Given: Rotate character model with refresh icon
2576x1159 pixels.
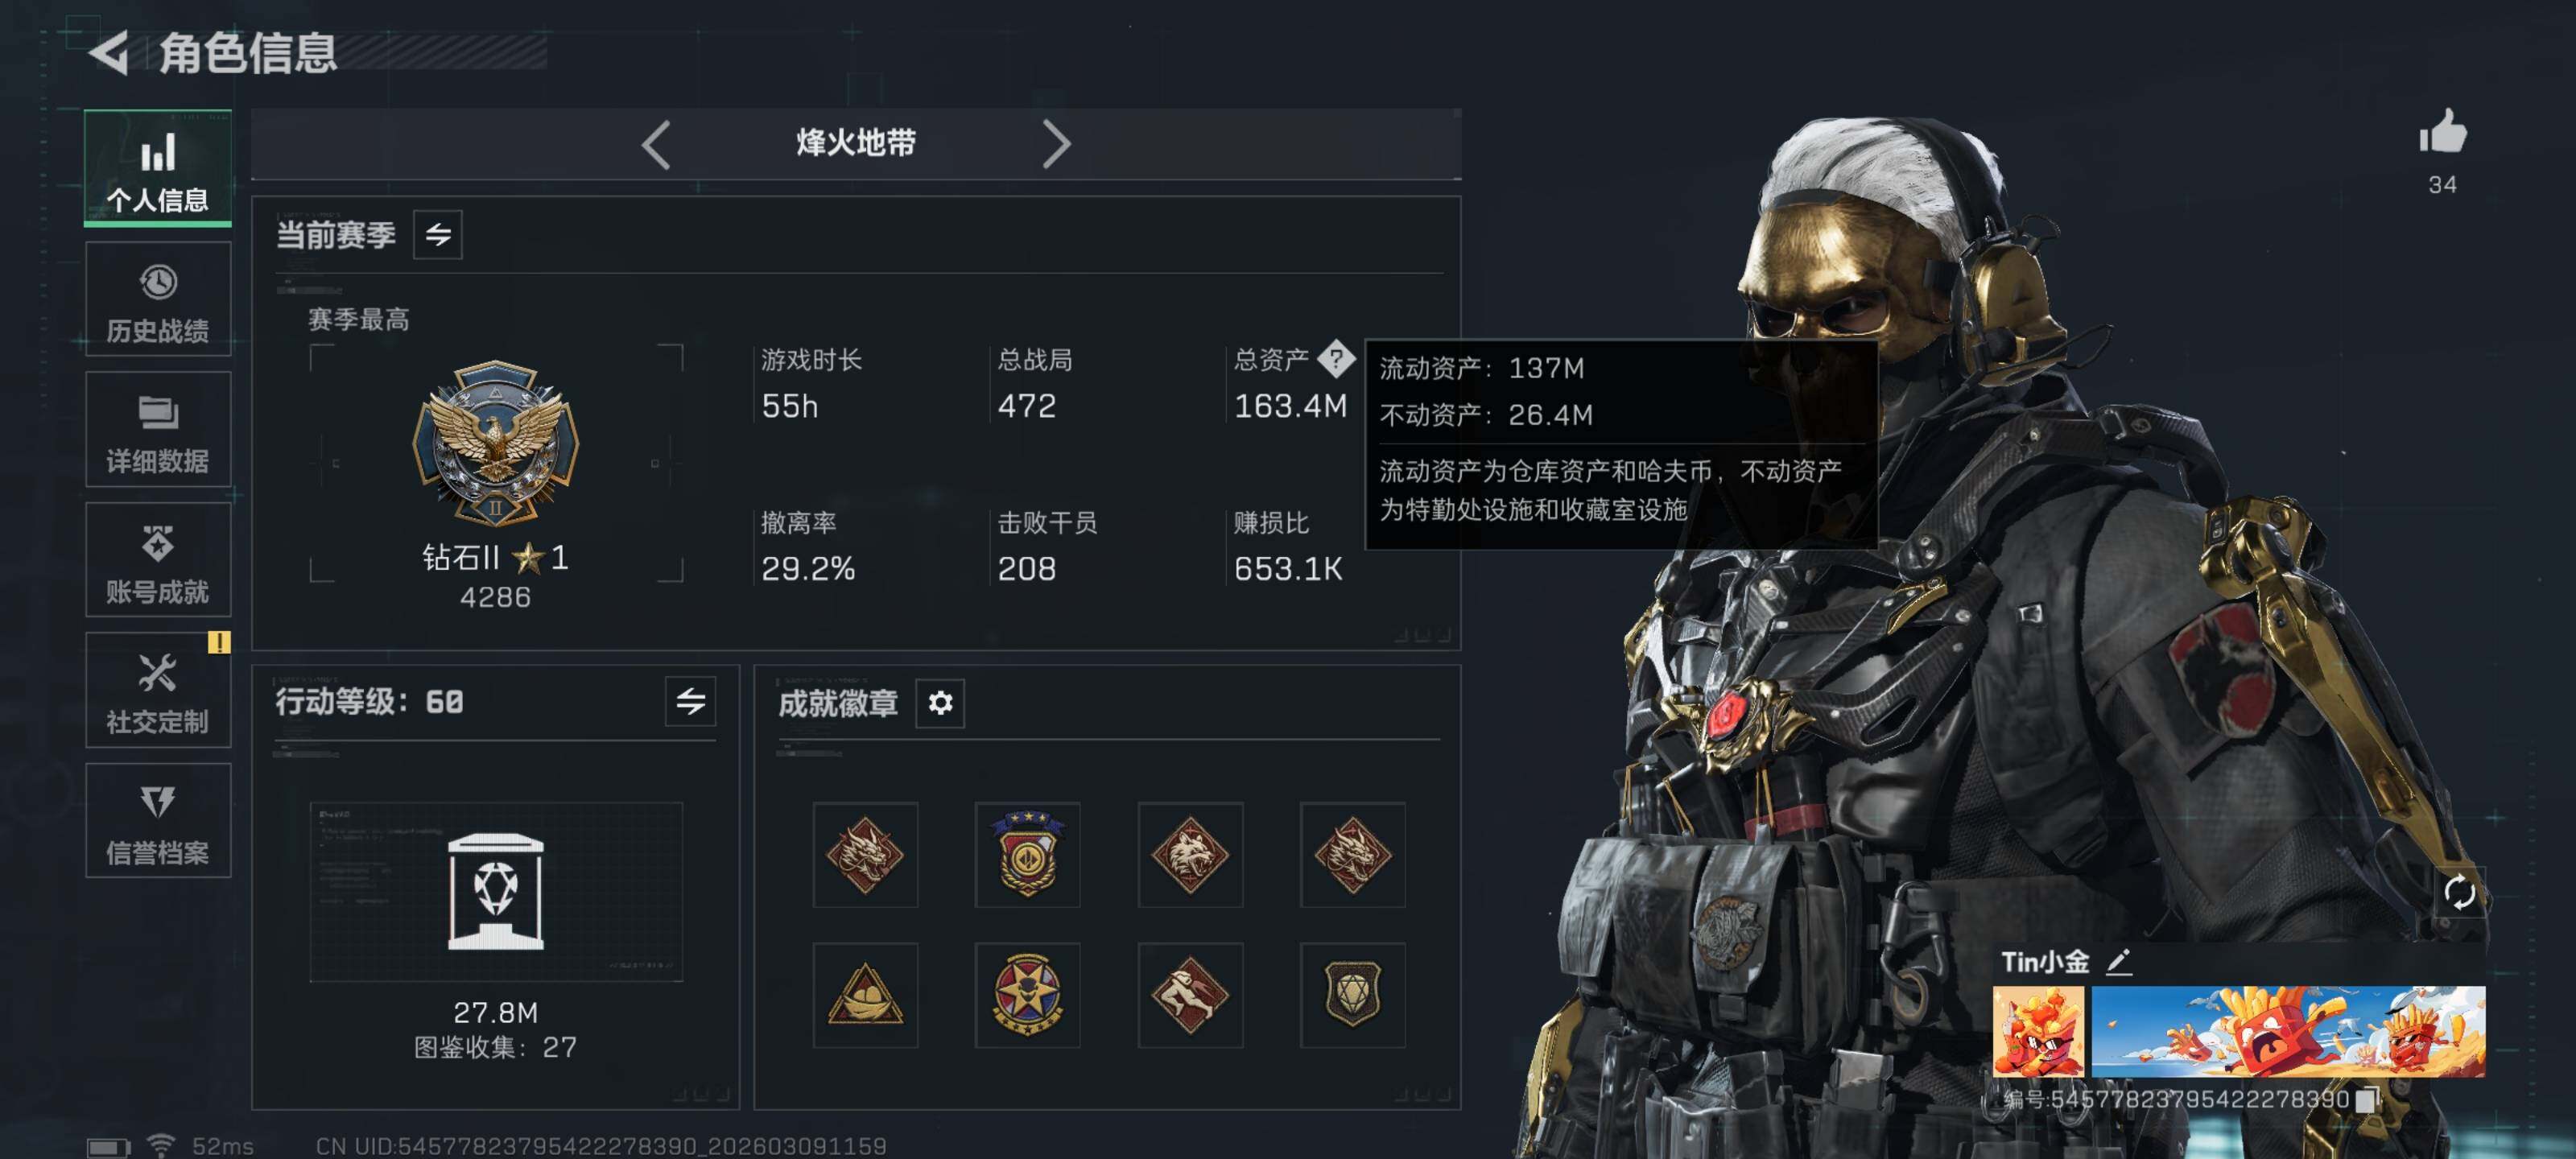Looking at the screenshot, I should (x=2459, y=891).
